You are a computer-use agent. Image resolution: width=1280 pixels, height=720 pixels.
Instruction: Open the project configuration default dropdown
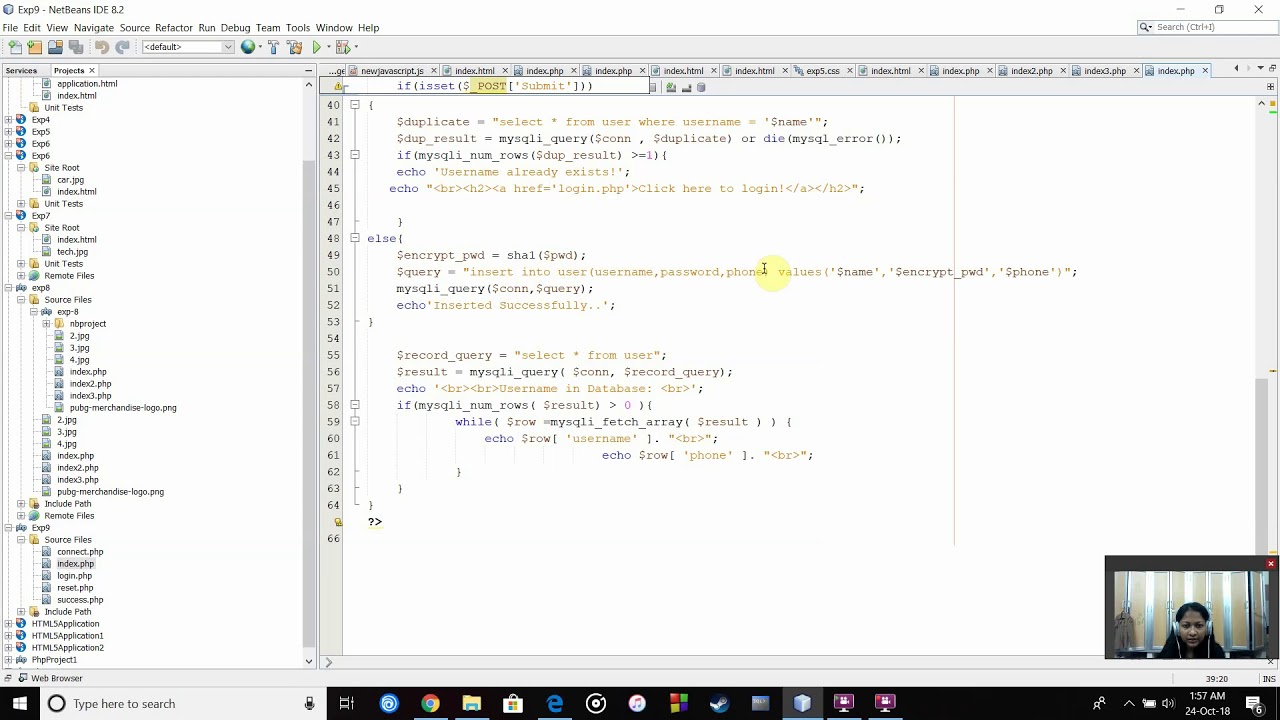[x=188, y=47]
